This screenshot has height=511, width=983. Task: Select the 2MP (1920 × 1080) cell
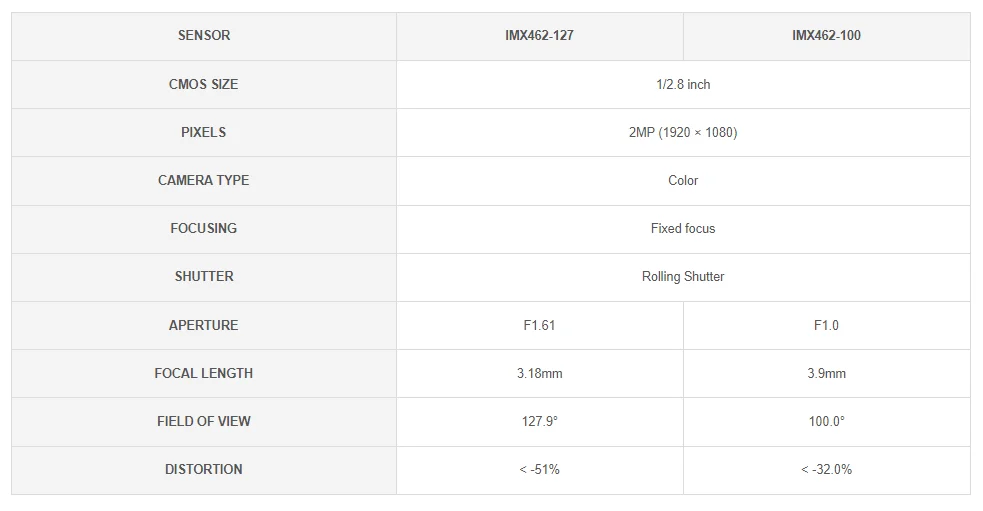click(683, 132)
